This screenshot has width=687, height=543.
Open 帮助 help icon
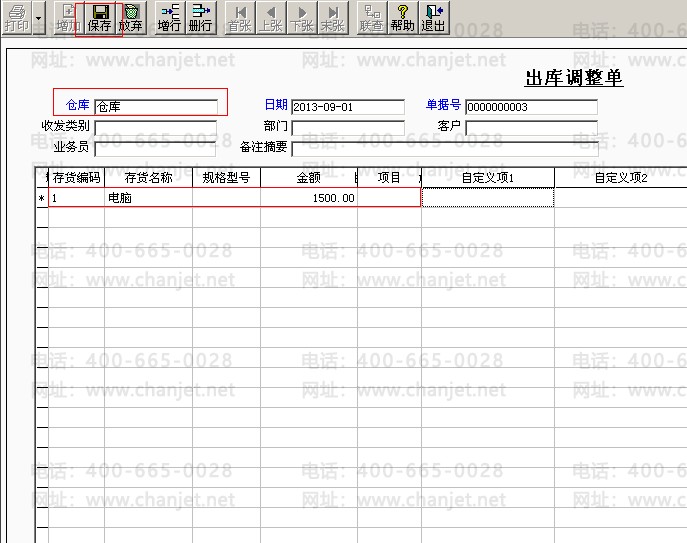pos(403,18)
